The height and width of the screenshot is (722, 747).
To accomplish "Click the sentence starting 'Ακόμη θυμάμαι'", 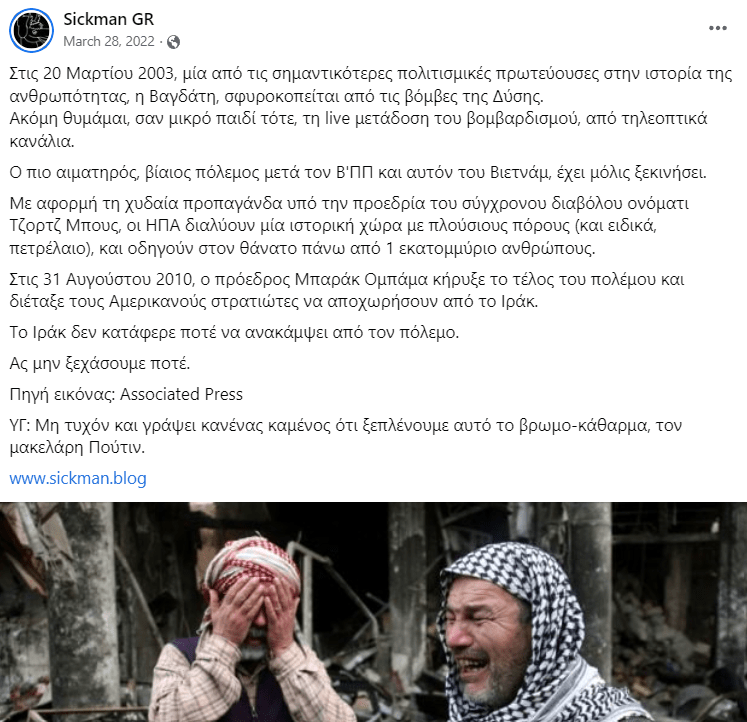I will 358,130.
